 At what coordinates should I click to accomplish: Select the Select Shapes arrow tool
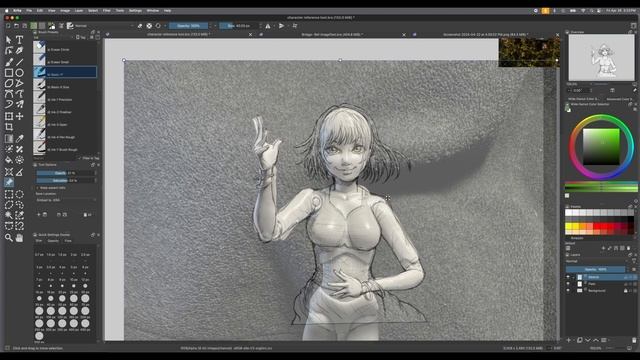[x=9, y=40]
